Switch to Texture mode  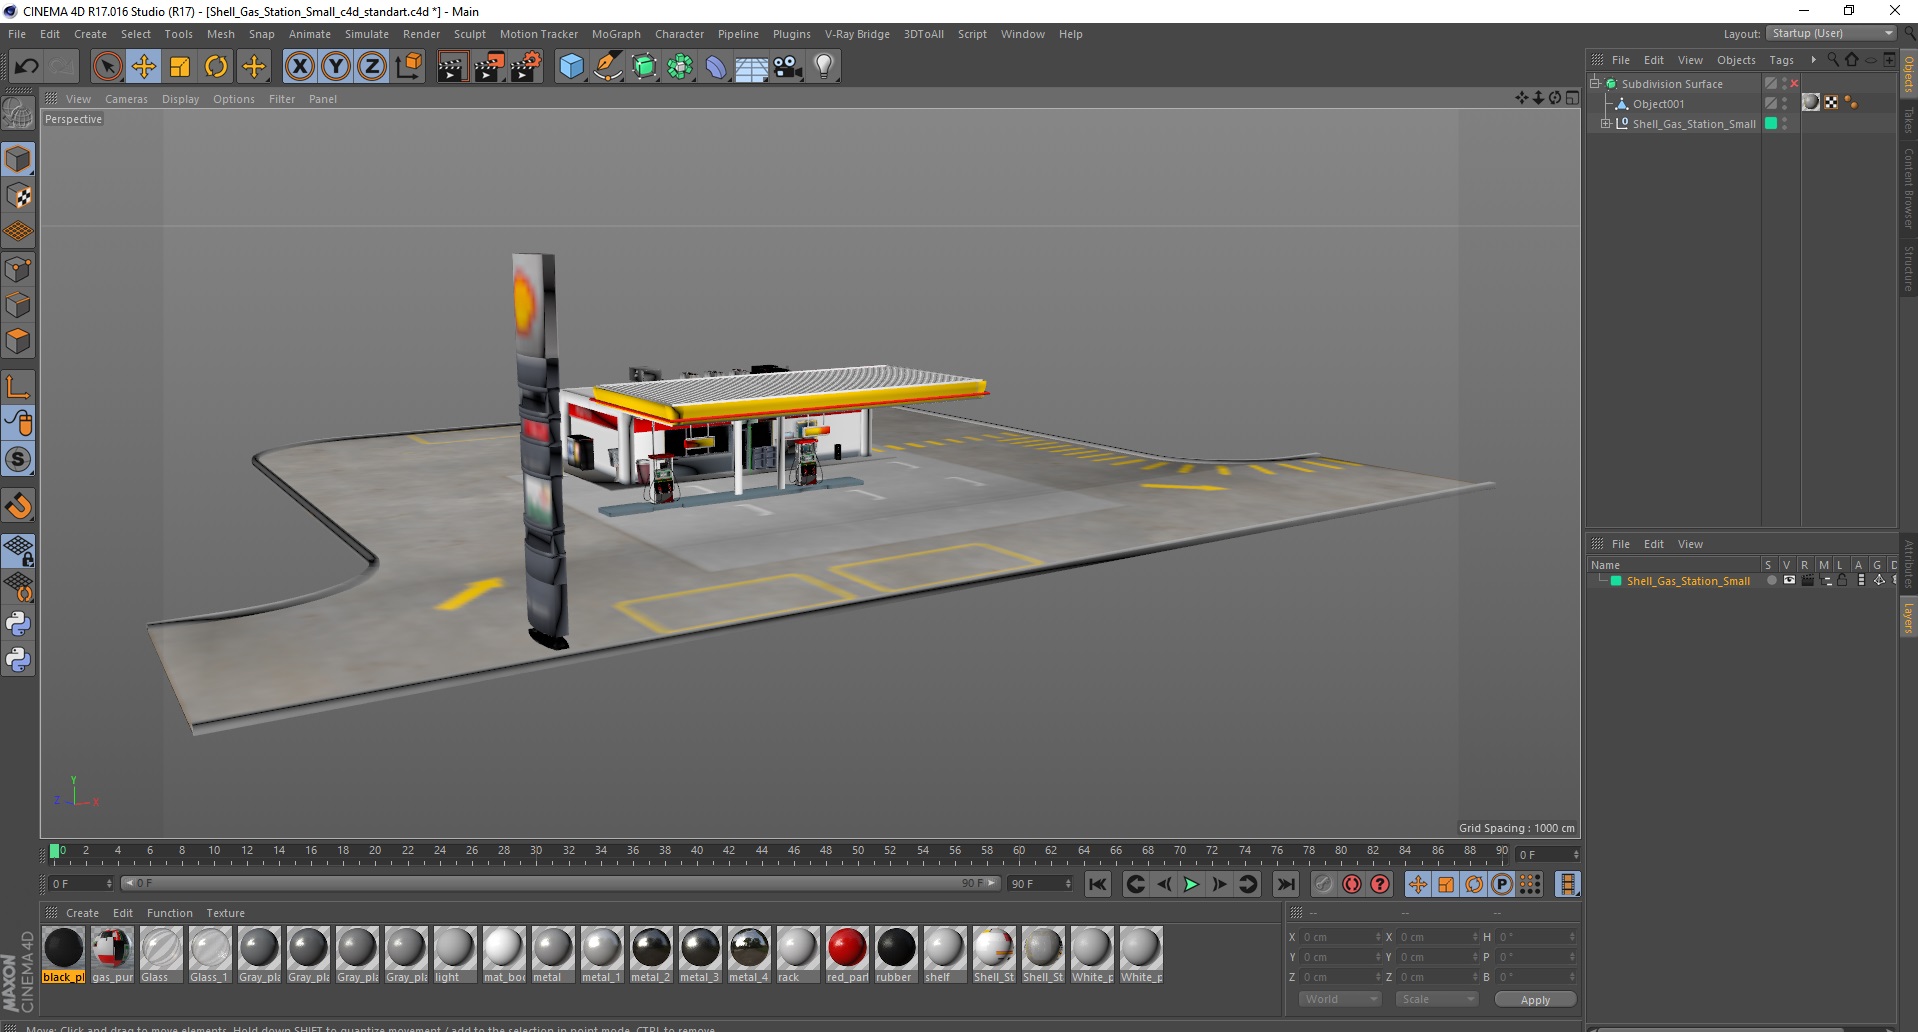point(18,196)
